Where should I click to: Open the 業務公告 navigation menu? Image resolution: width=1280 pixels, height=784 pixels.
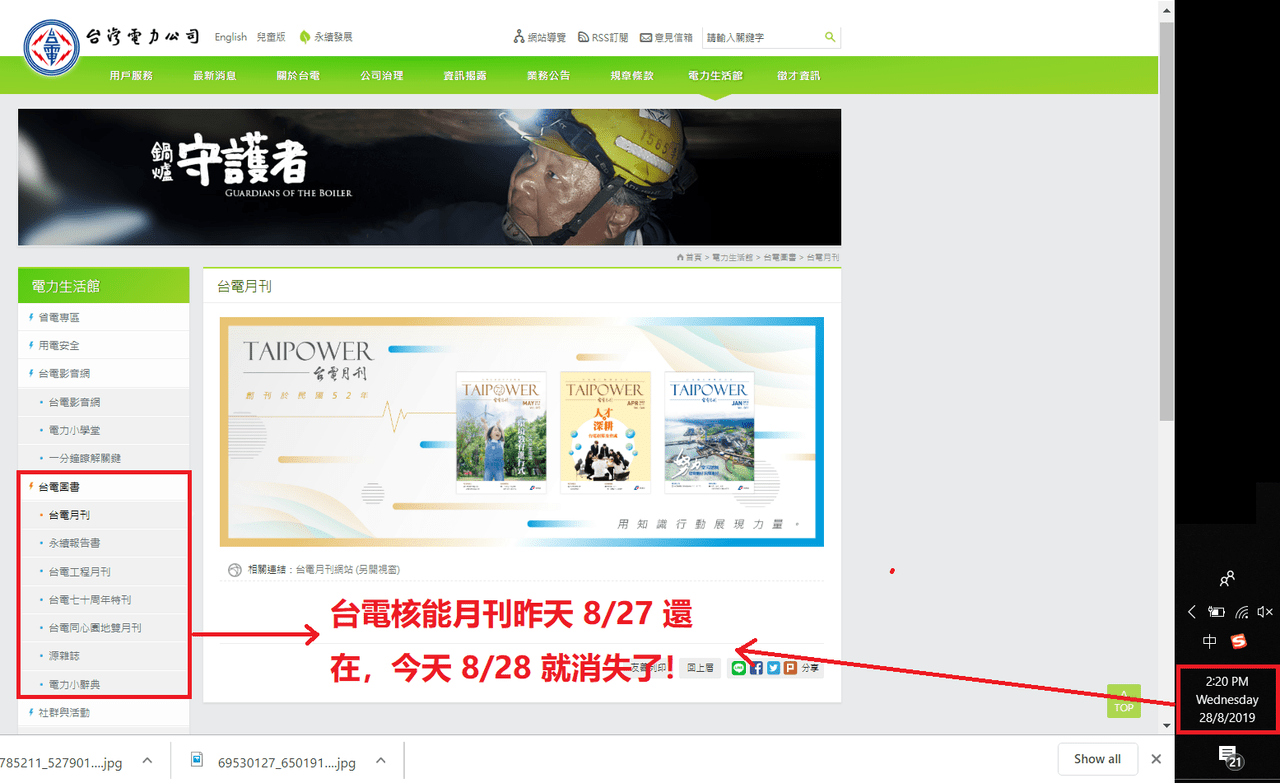coord(549,76)
